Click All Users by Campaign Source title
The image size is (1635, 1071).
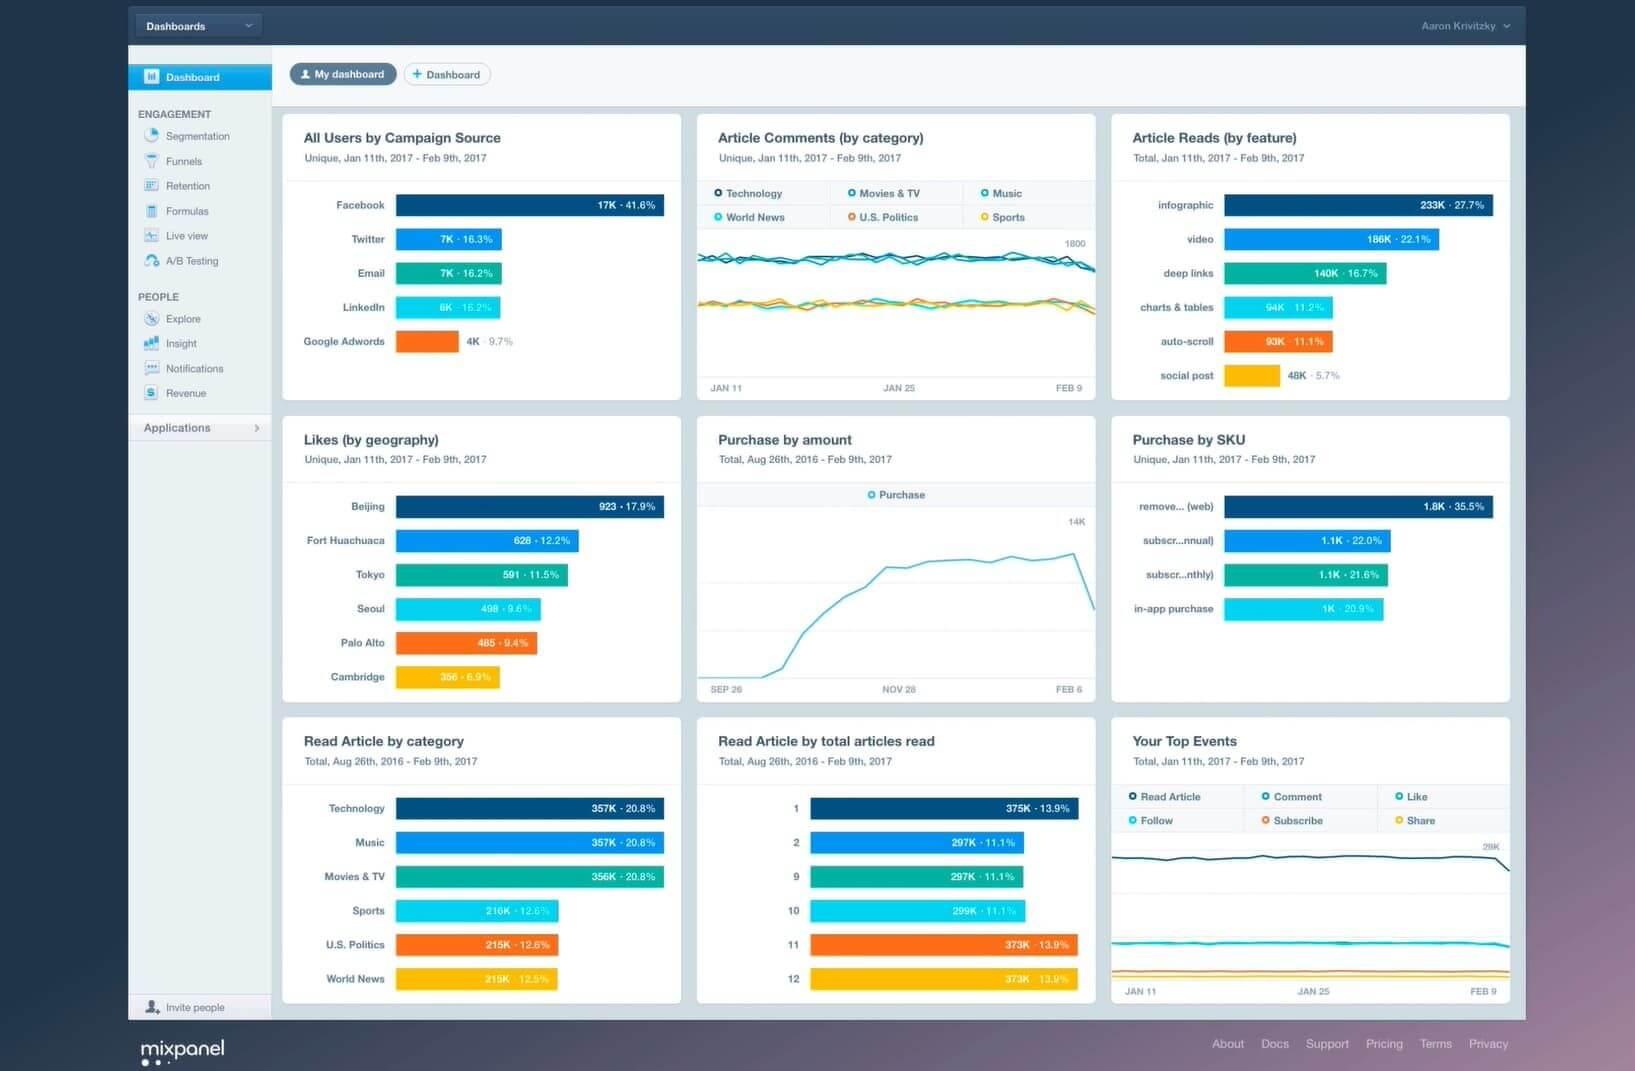tap(402, 138)
